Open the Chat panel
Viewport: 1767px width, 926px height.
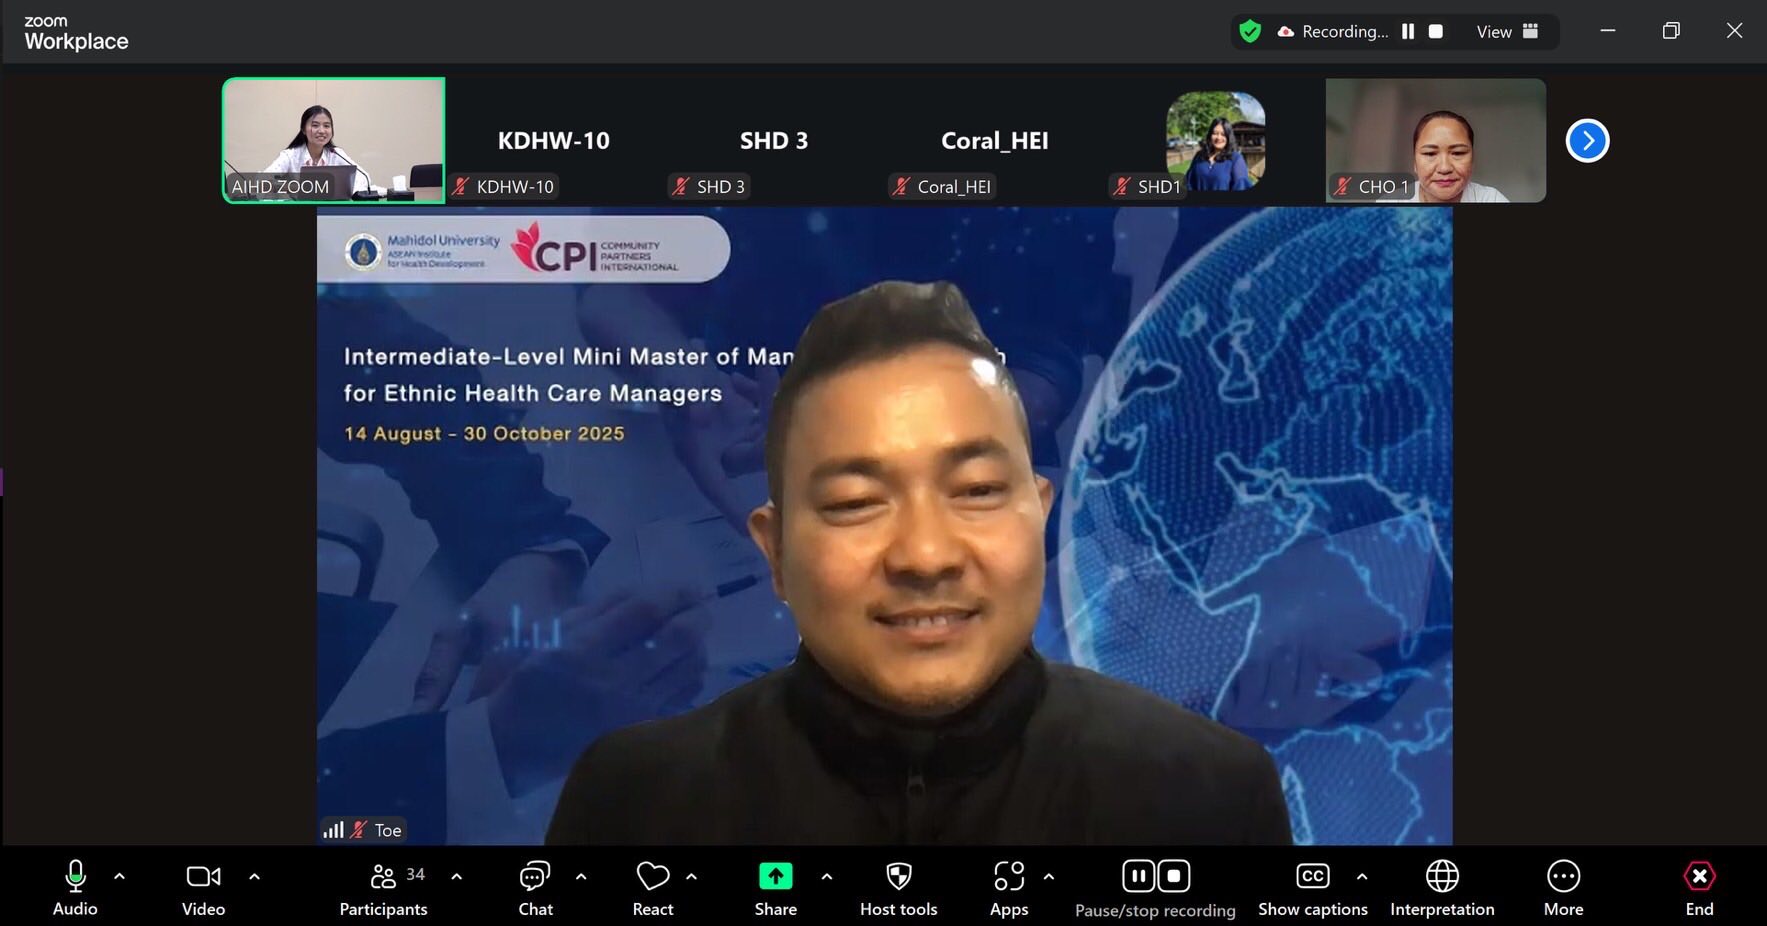535,887
